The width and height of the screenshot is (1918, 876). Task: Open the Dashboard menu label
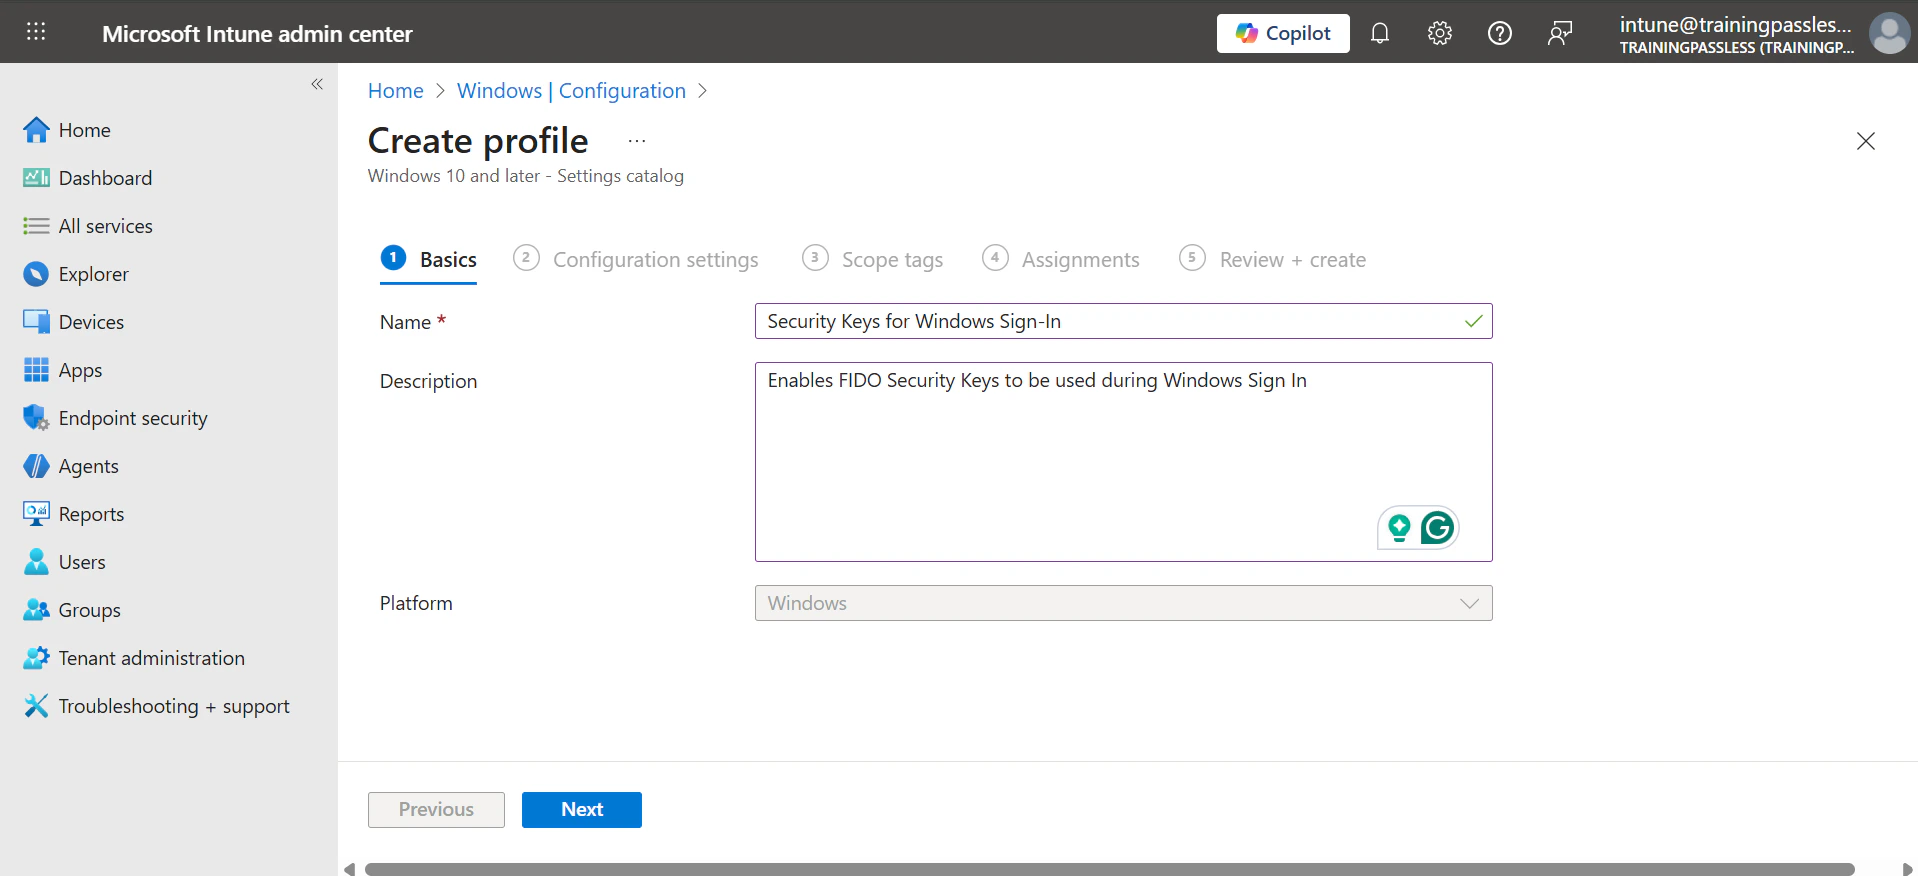(105, 178)
